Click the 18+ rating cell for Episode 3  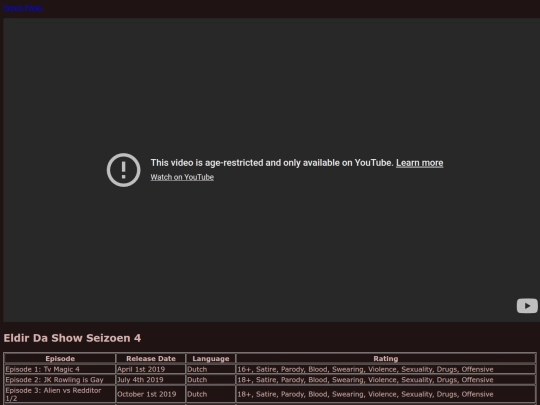(386, 394)
